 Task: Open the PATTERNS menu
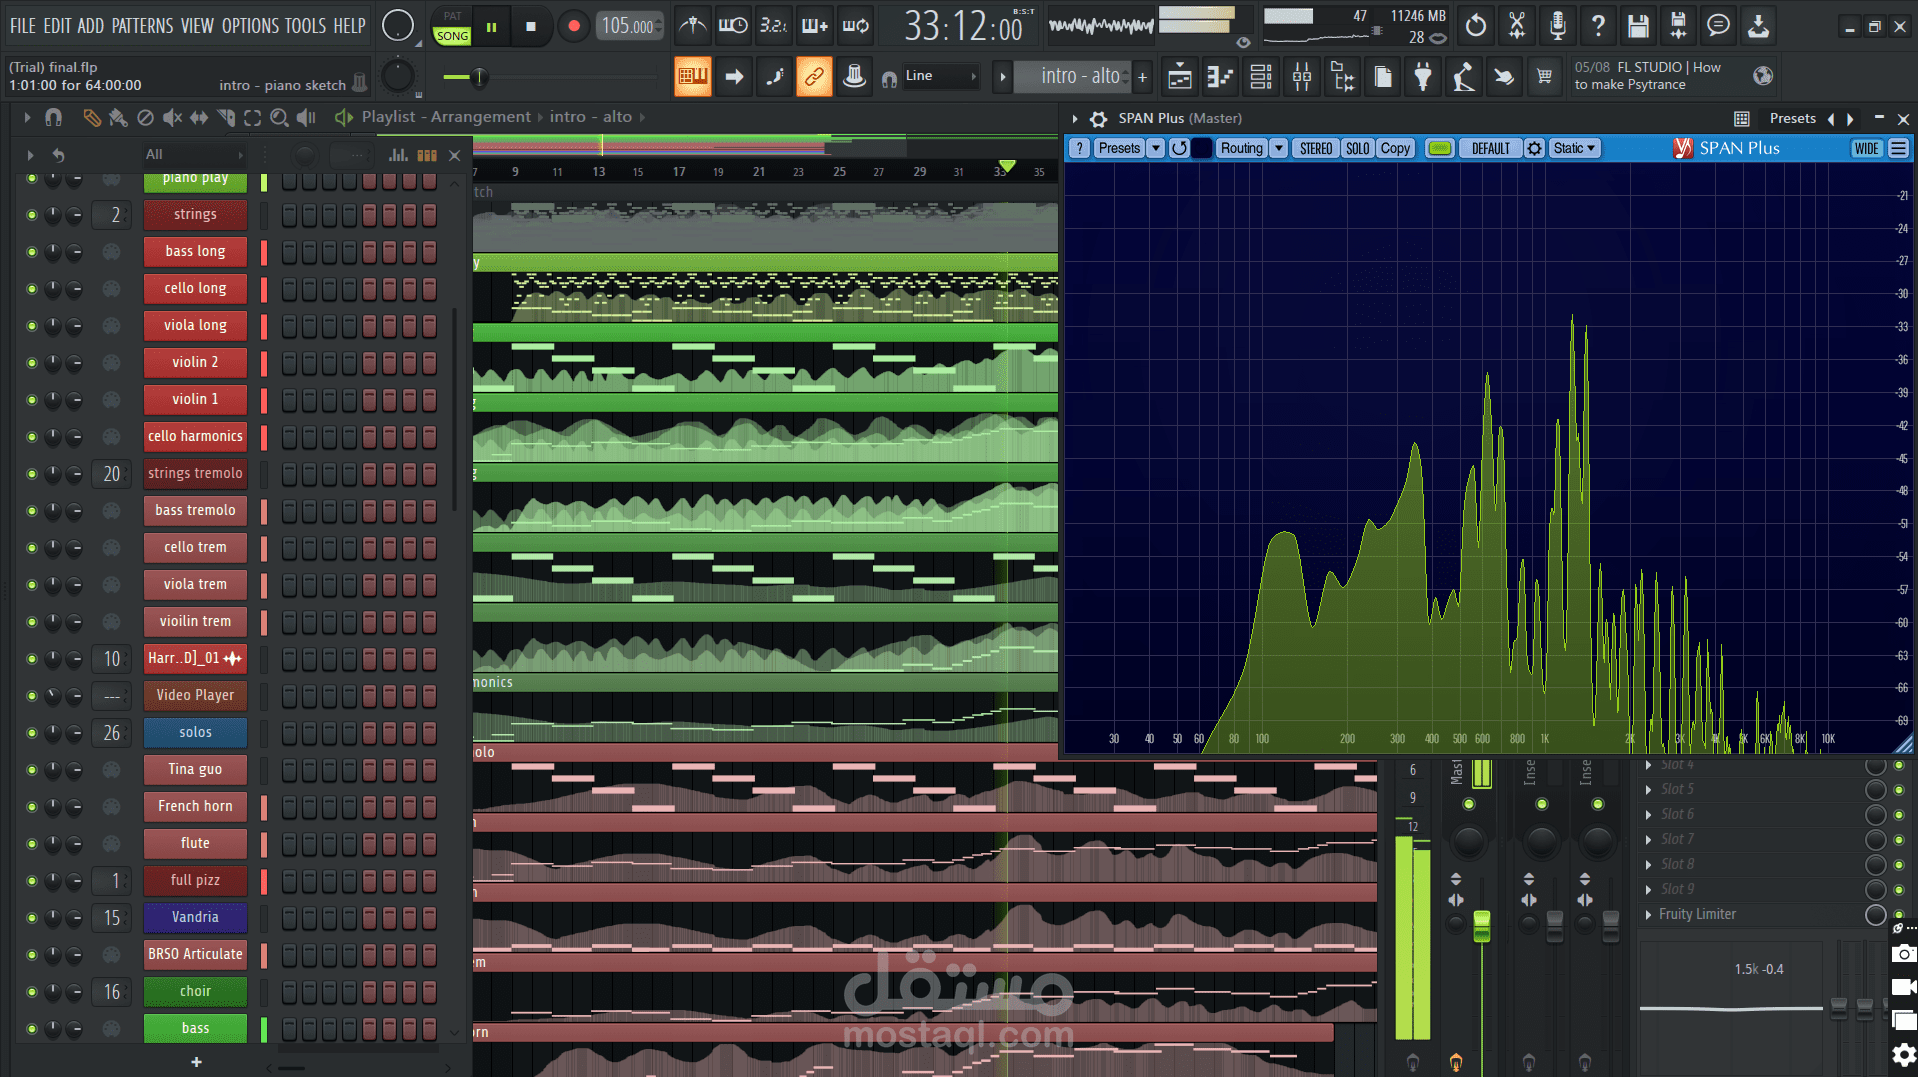pyautogui.click(x=142, y=26)
